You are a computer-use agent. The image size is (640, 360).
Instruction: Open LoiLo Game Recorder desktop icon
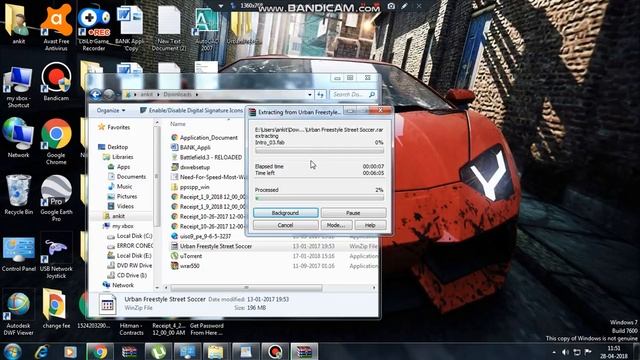pos(94,27)
